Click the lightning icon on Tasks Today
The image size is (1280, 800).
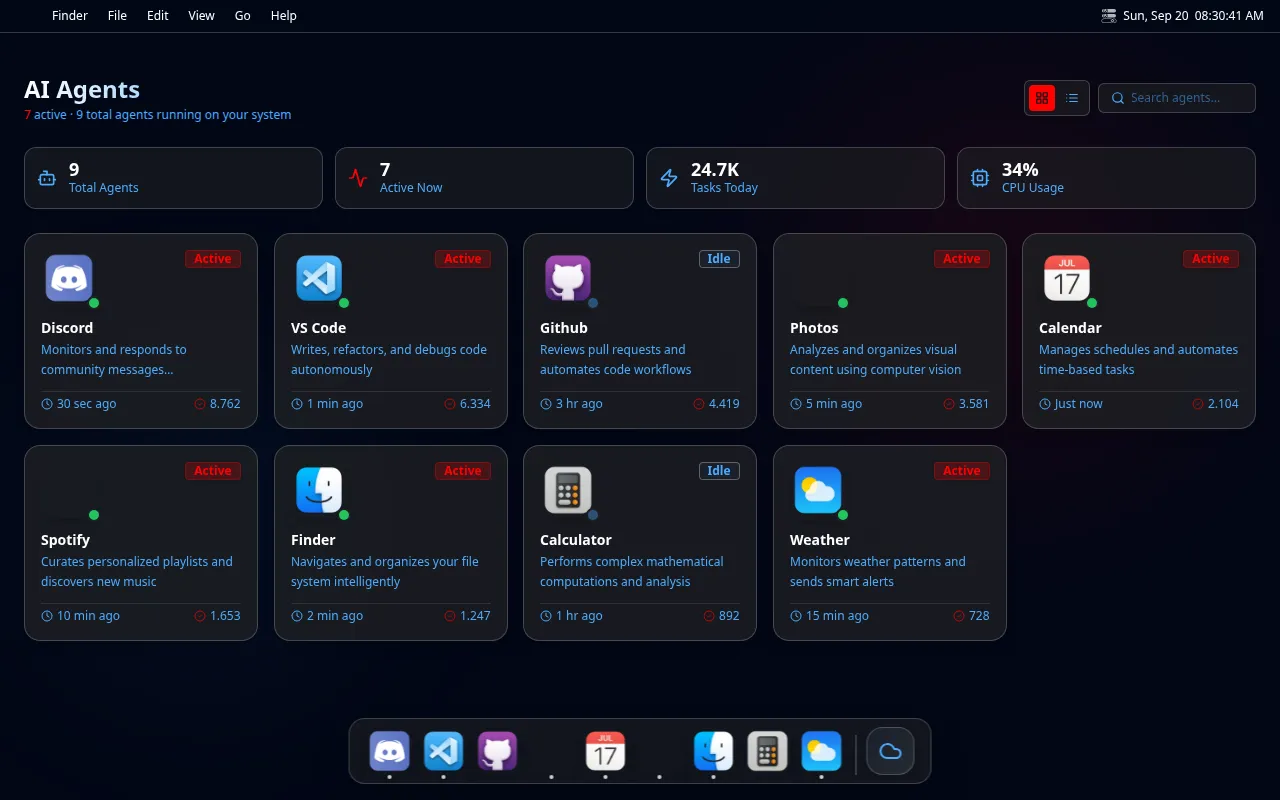[x=669, y=178]
